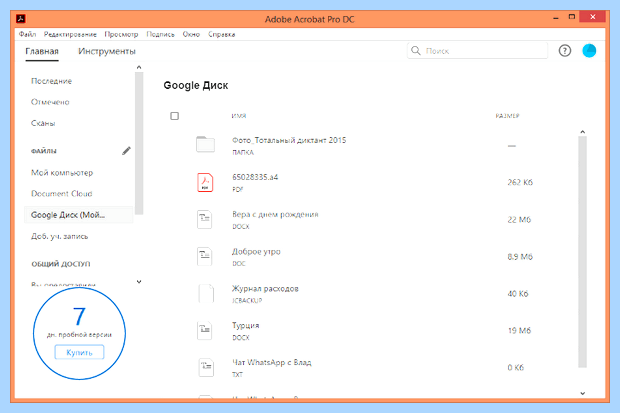Click the file list vertical scrollbar thumb

(x=582, y=252)
